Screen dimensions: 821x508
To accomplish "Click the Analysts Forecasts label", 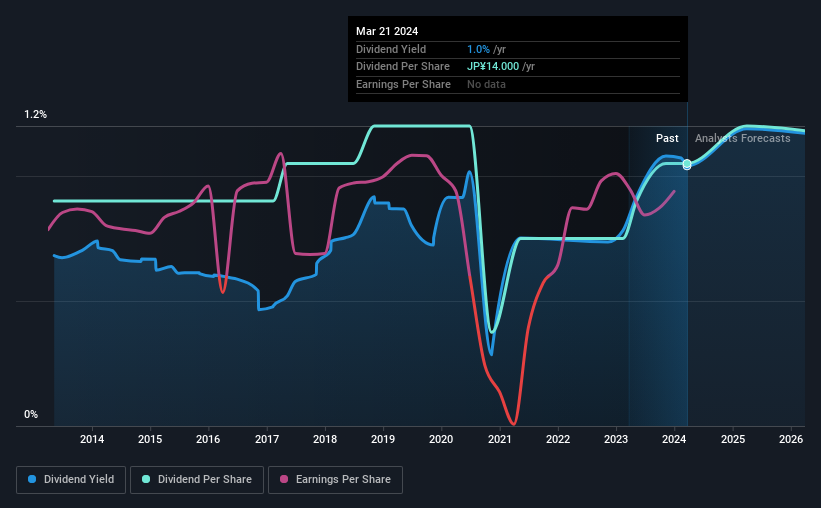I will pos(742,138).
